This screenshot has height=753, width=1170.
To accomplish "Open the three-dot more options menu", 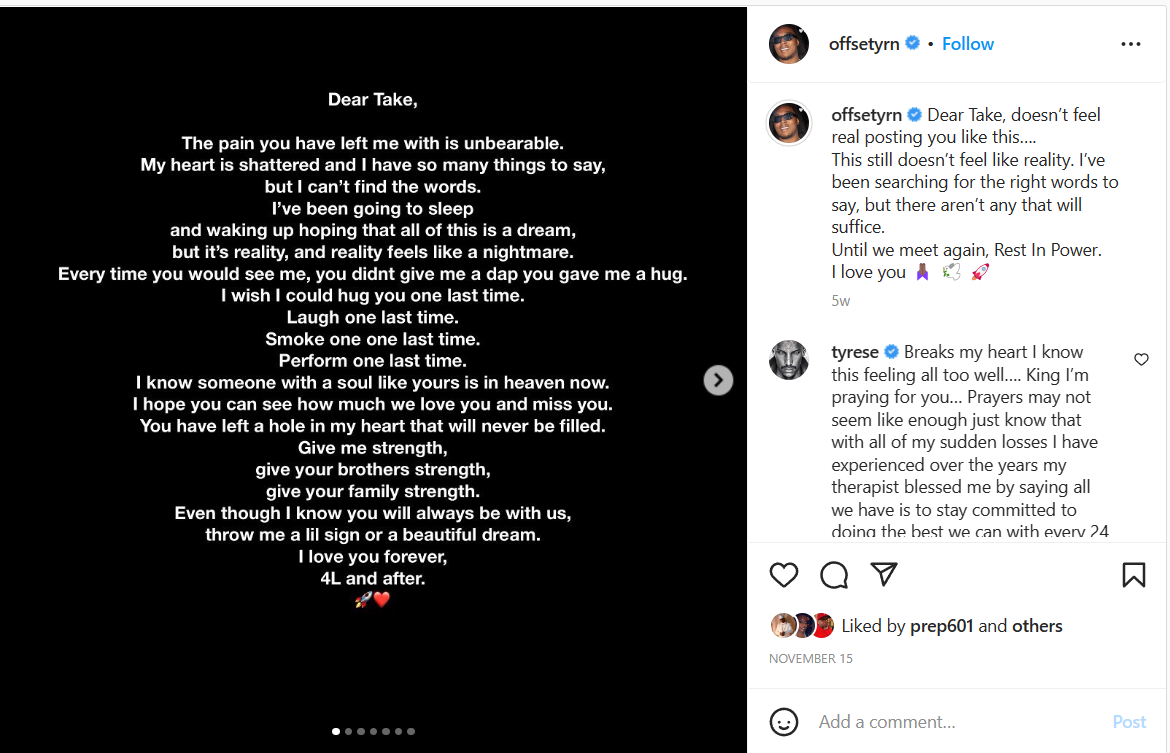I will (1131, 44).
